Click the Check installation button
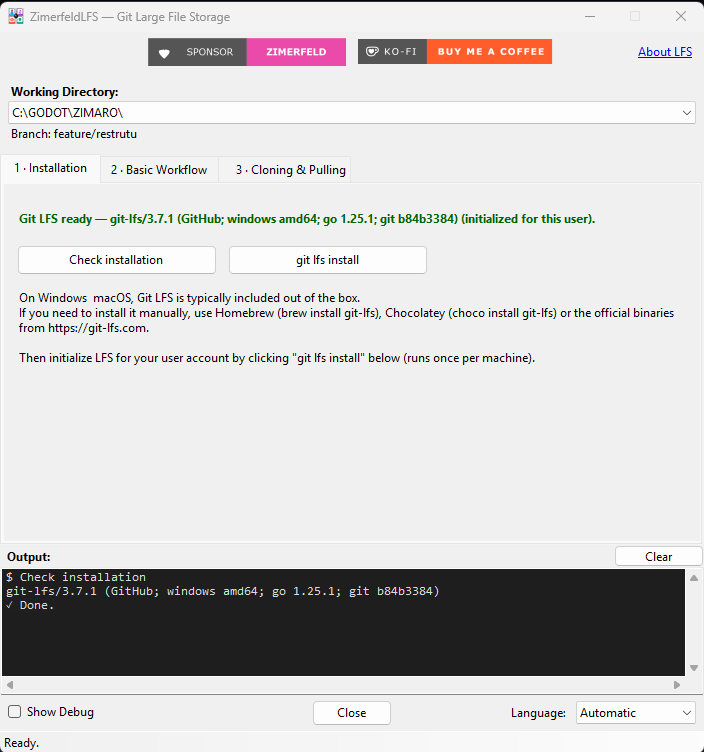This screenshot has height=752, width=704. (x=117, y=260)
